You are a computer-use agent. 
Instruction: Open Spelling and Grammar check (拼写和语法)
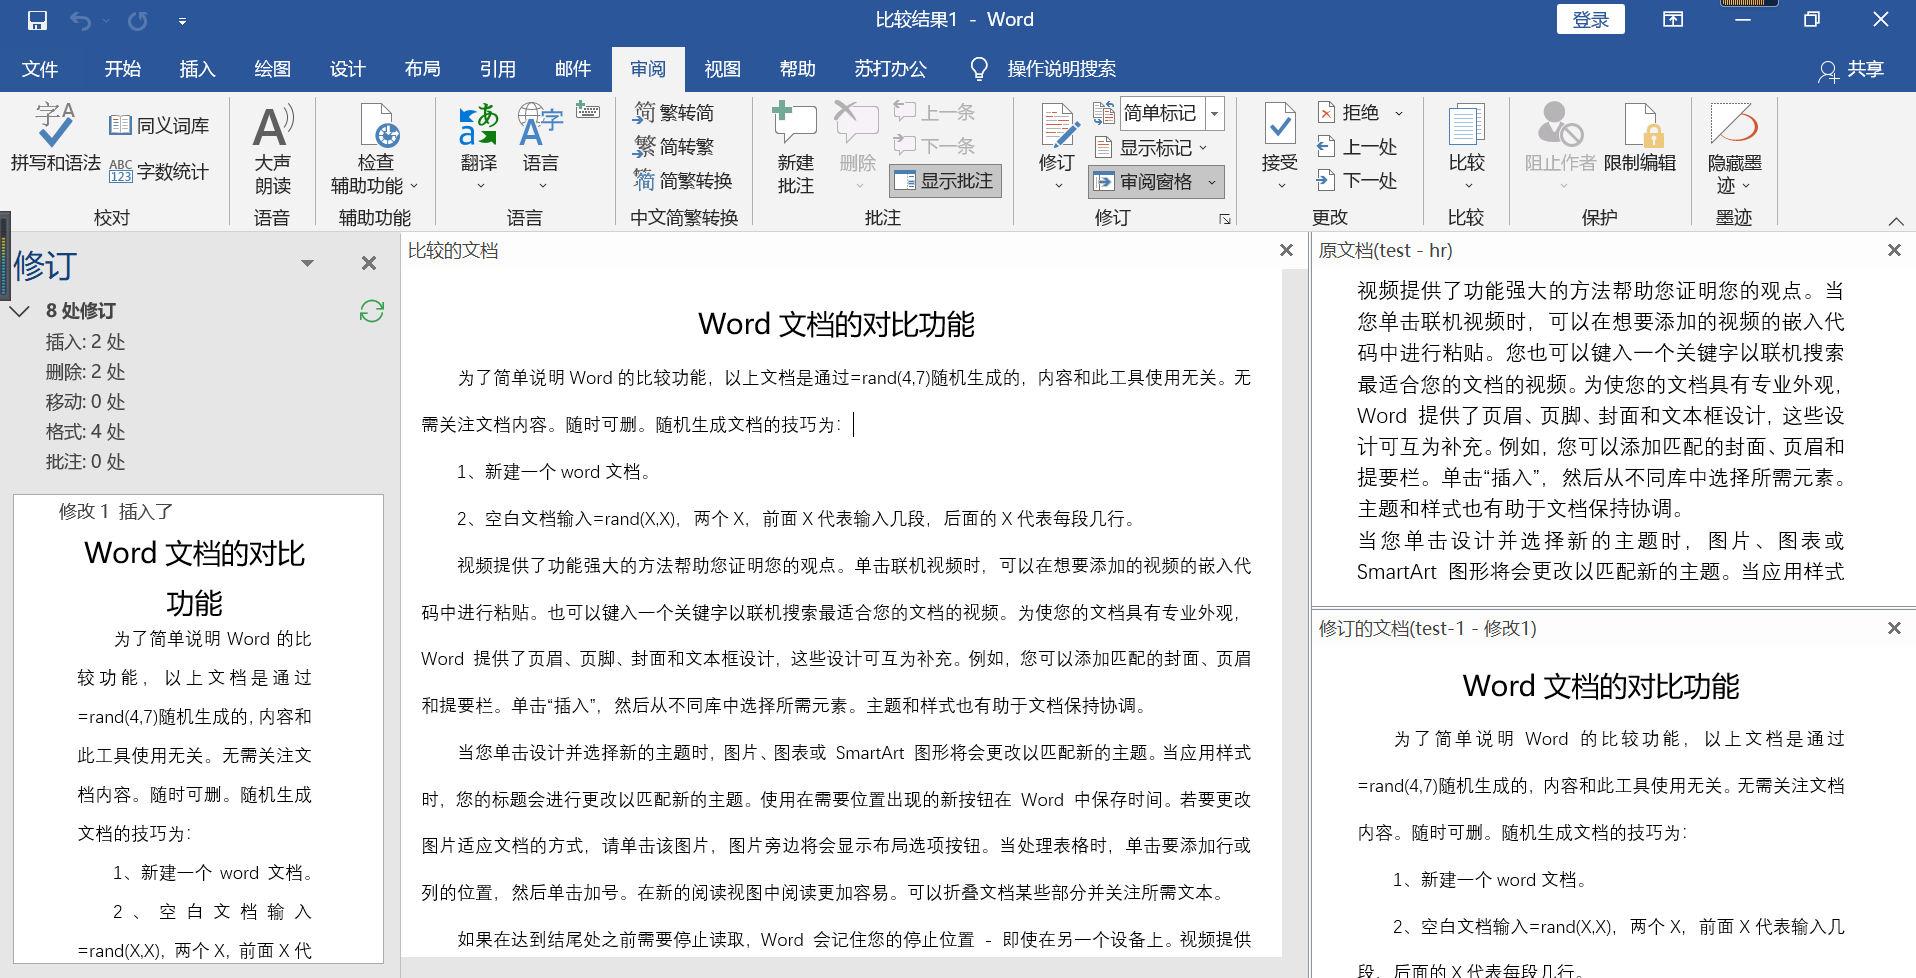56,138
